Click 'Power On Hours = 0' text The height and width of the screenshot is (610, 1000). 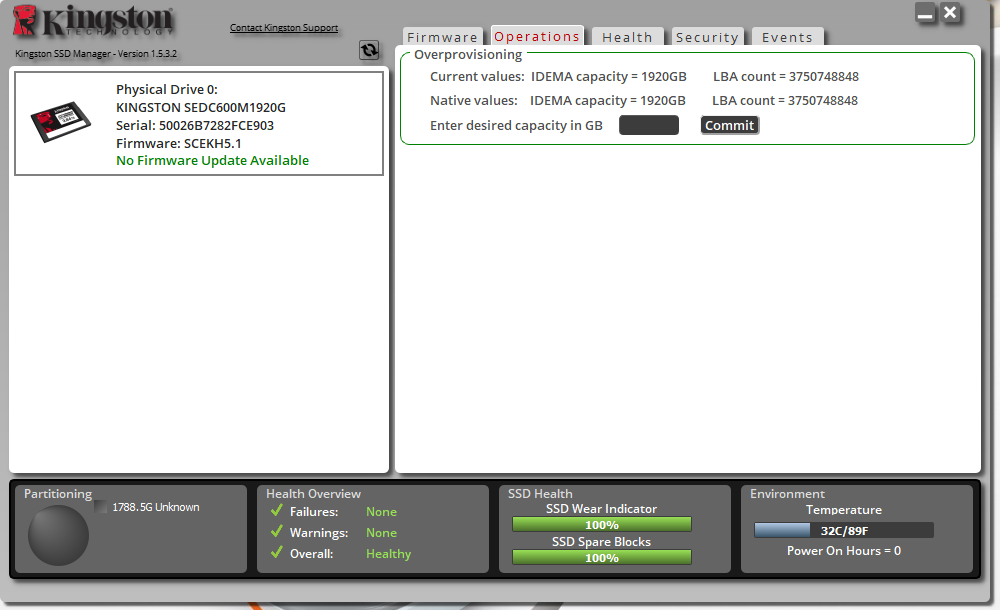click(x=844, y=551)
